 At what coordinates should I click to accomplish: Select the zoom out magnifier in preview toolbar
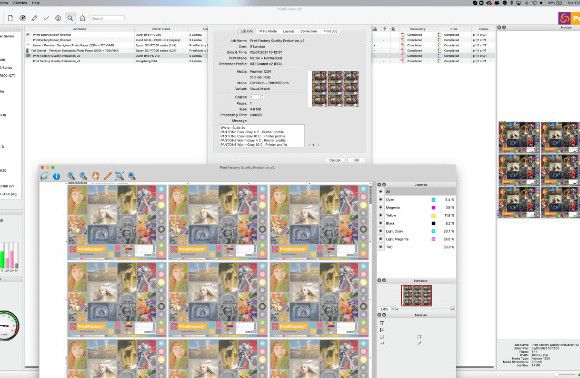(84, 176)
